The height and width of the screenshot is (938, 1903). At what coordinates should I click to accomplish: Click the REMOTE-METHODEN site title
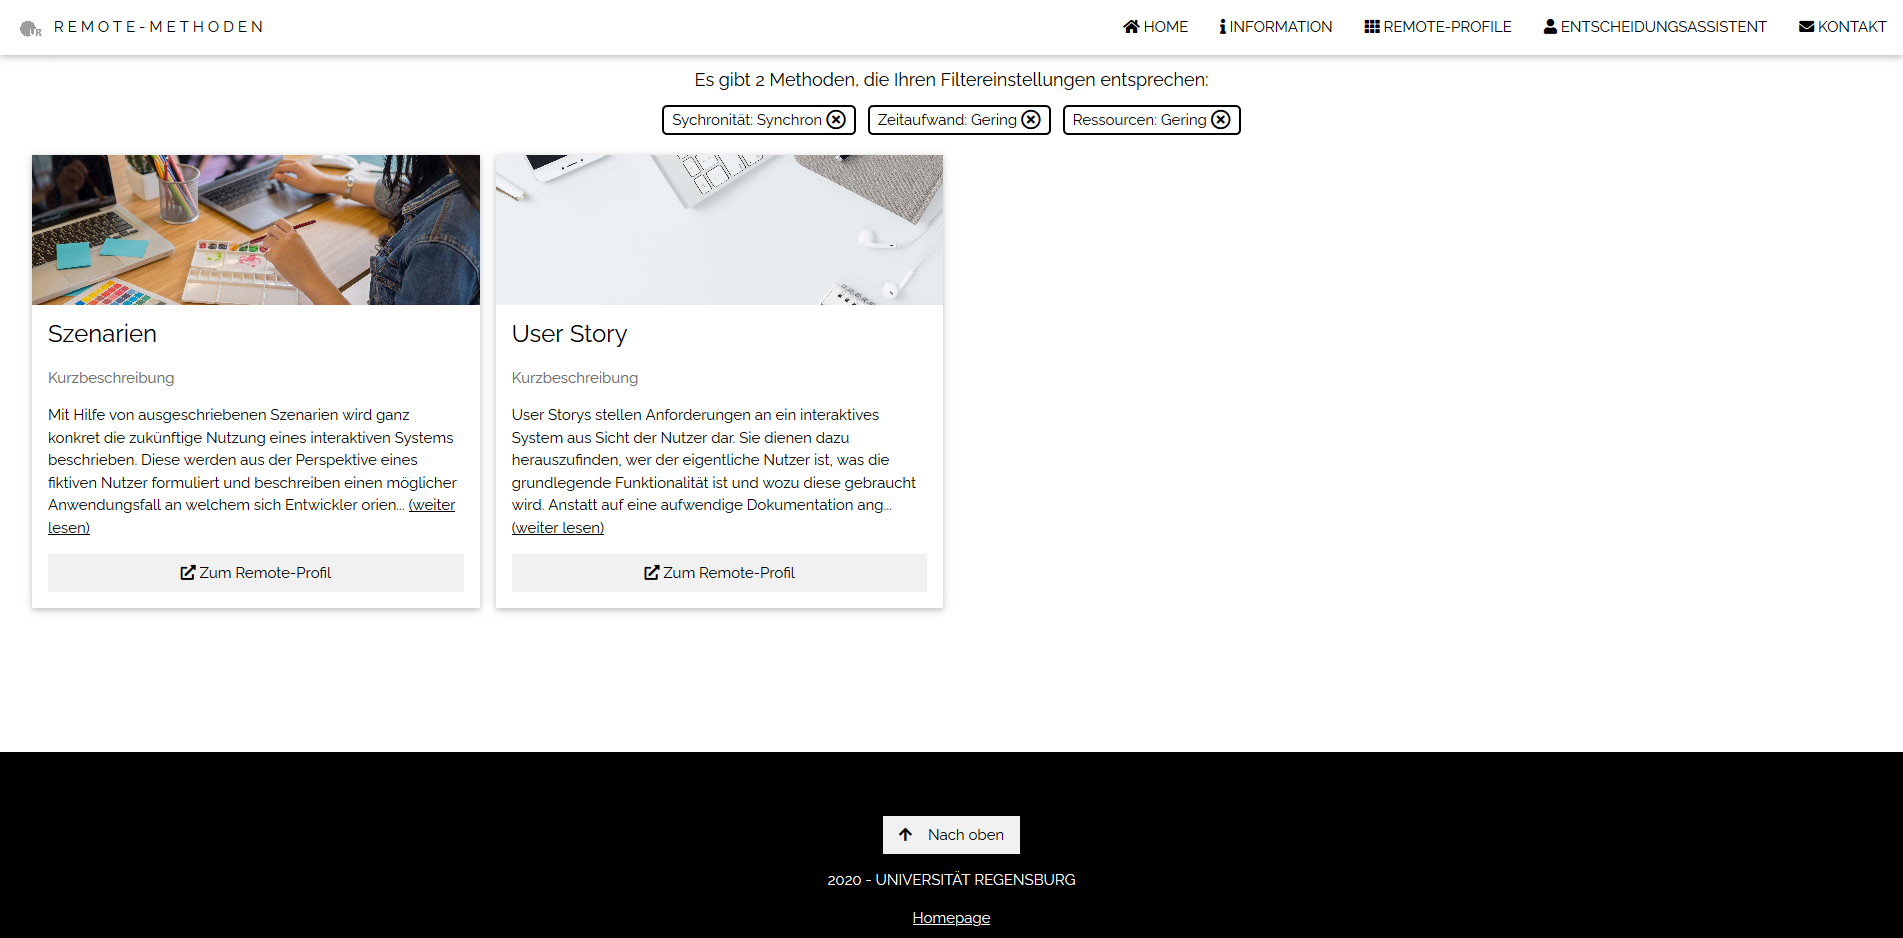(159, 27)
